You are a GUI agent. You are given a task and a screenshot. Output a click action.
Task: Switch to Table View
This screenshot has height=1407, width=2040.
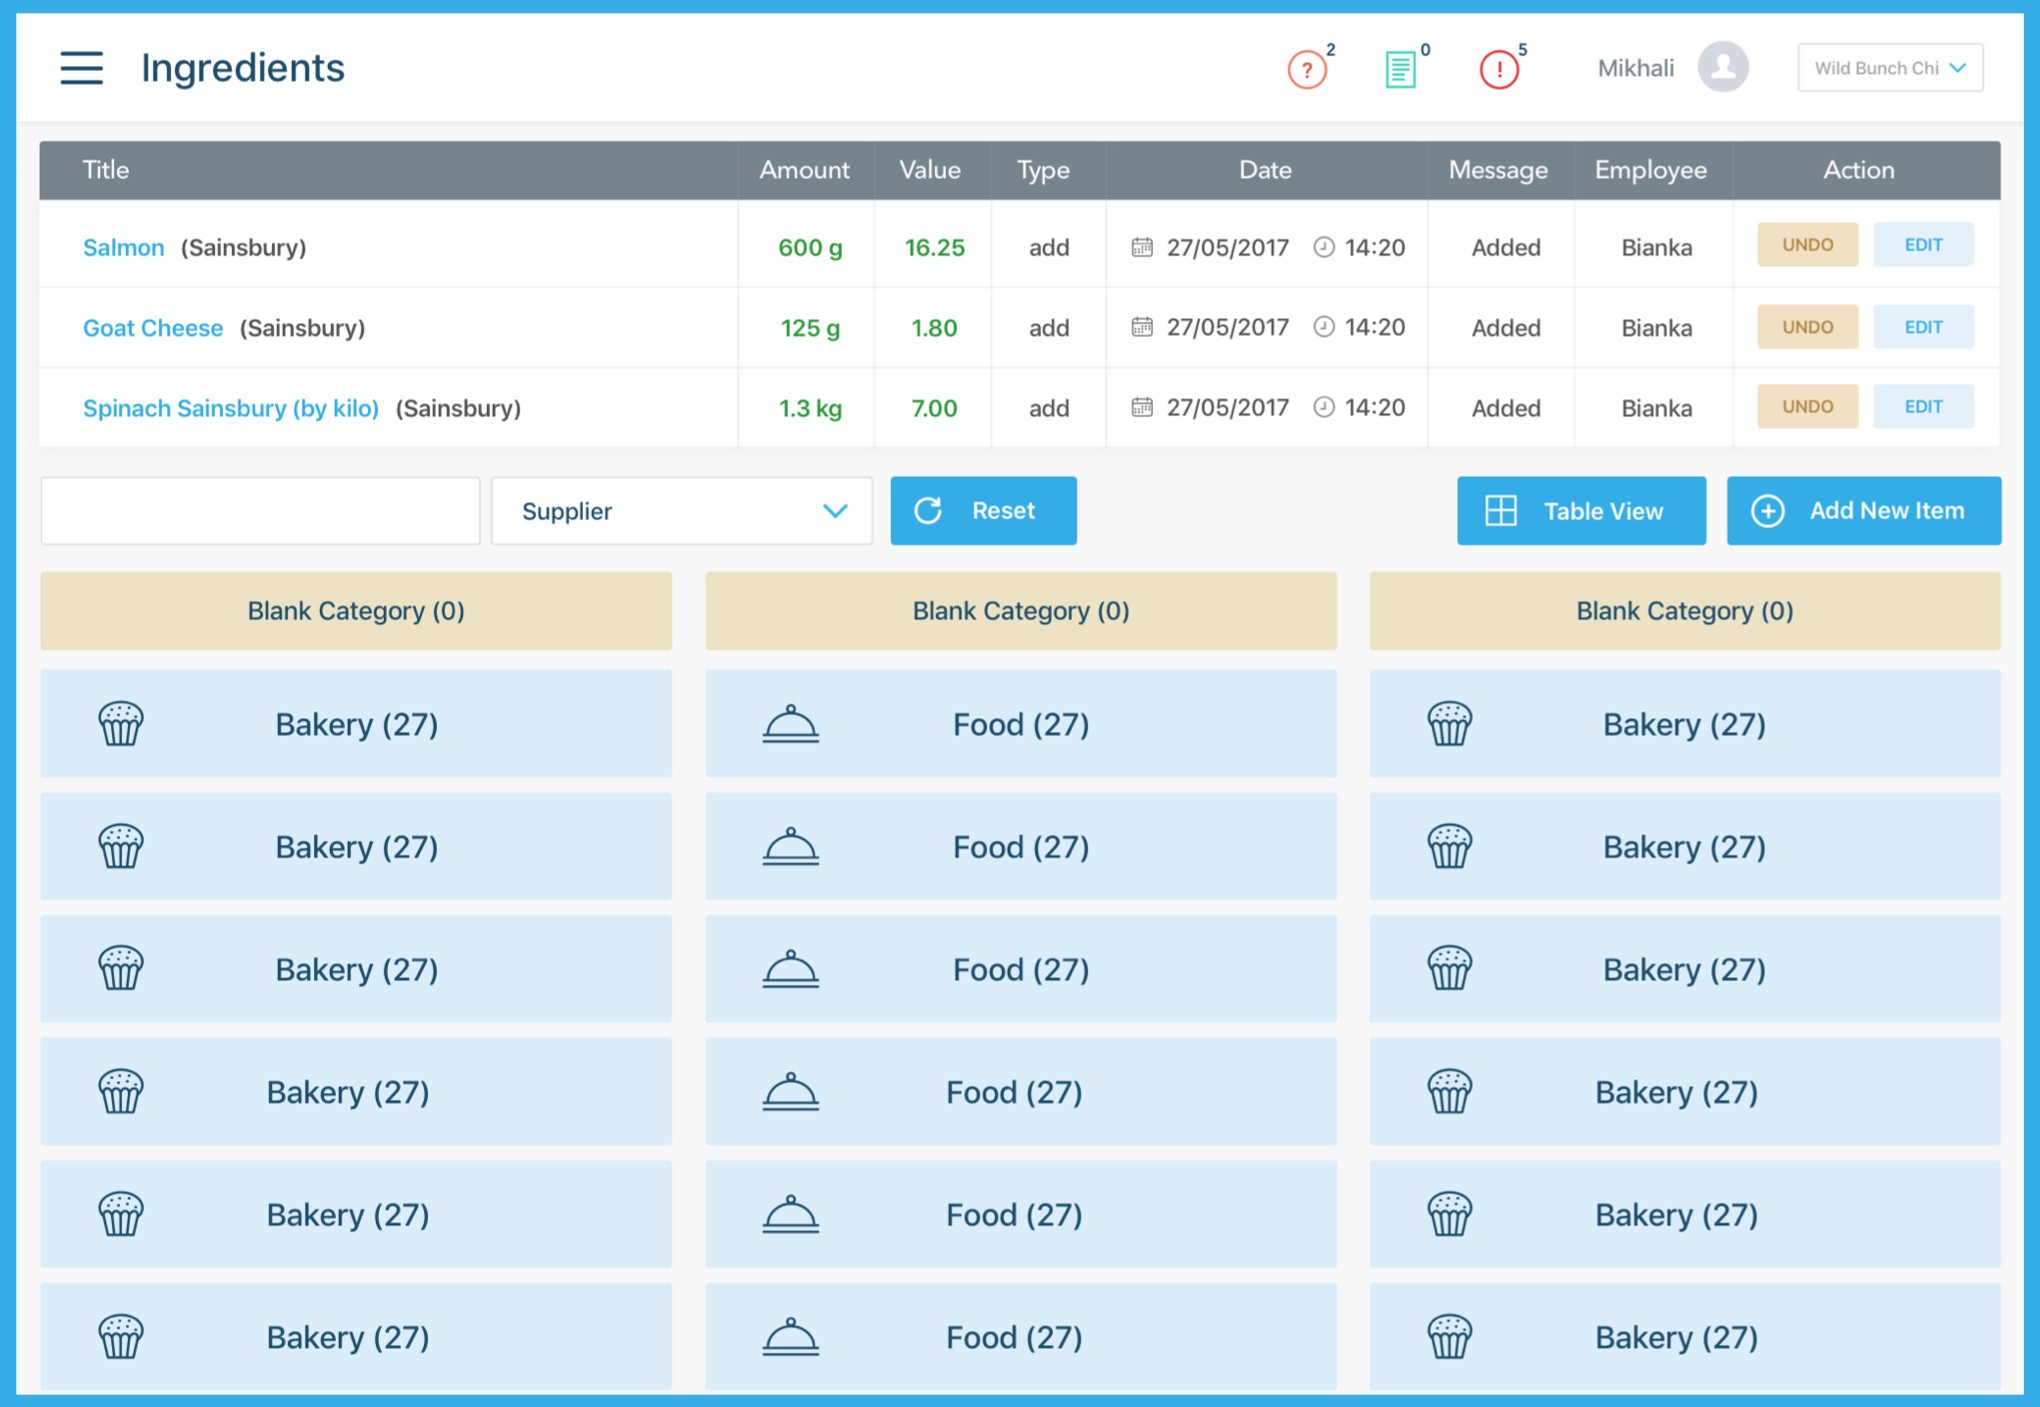pos(1581,511)
